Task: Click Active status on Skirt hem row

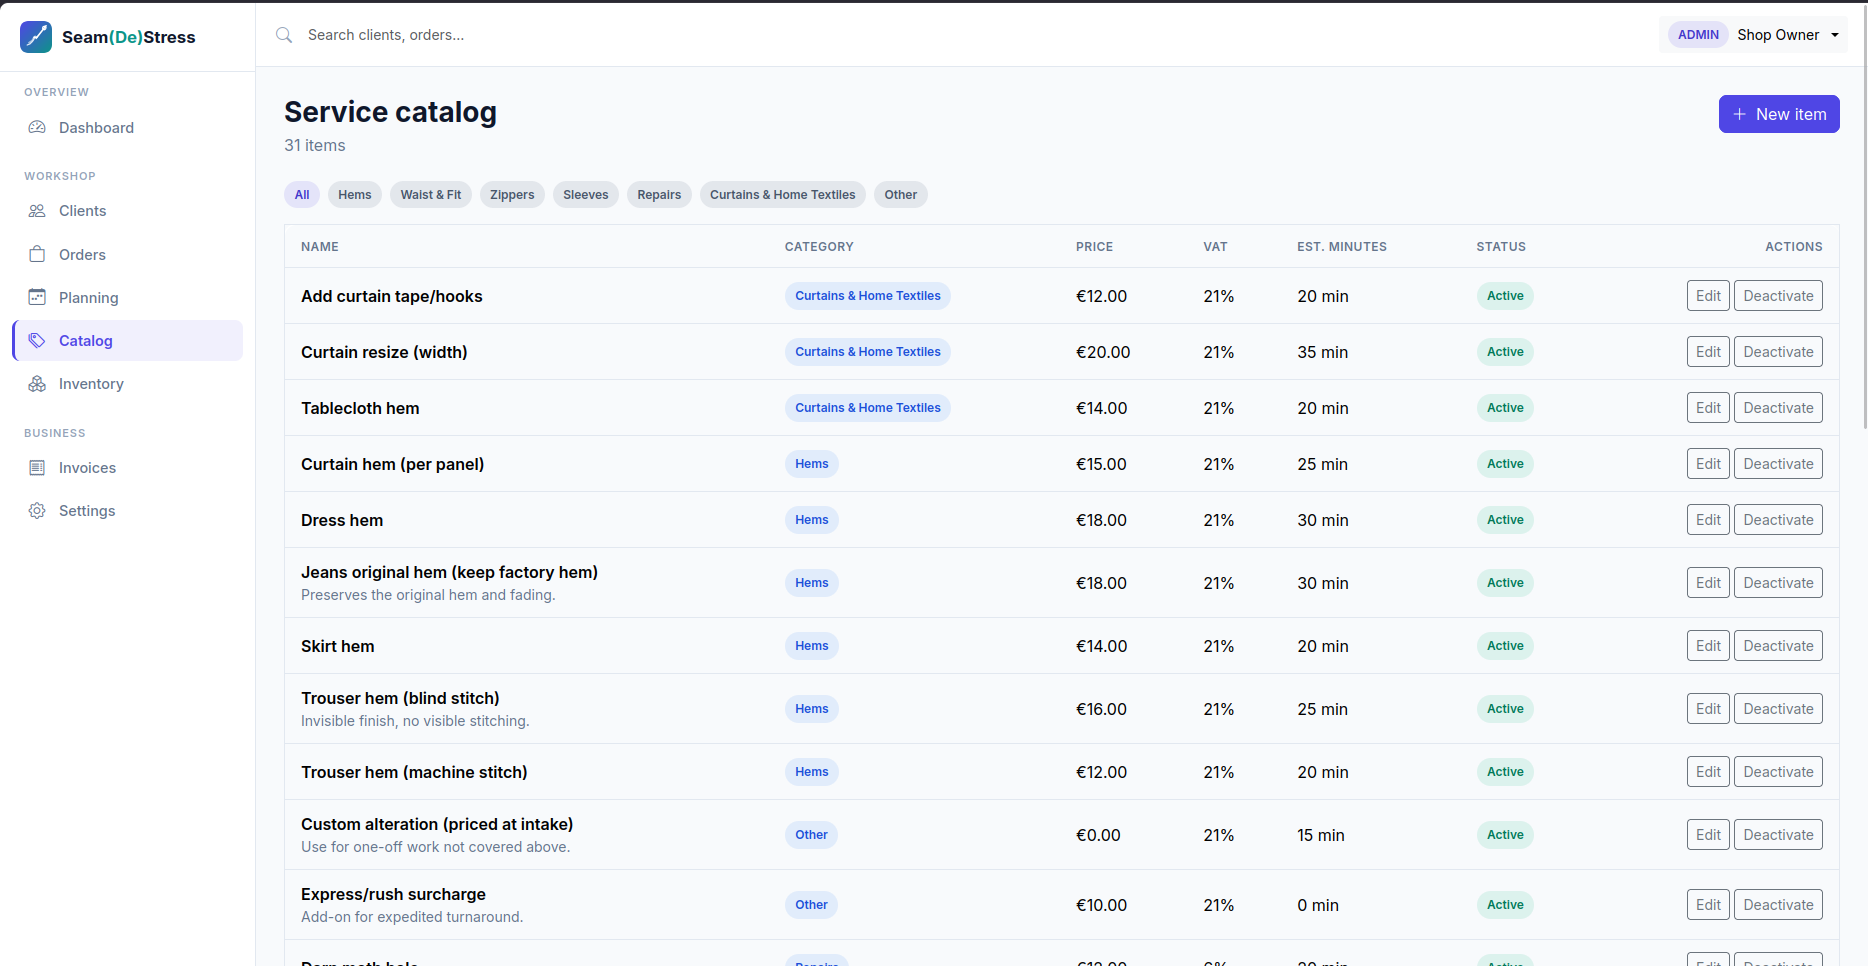Action: (x=1505, y=646)
